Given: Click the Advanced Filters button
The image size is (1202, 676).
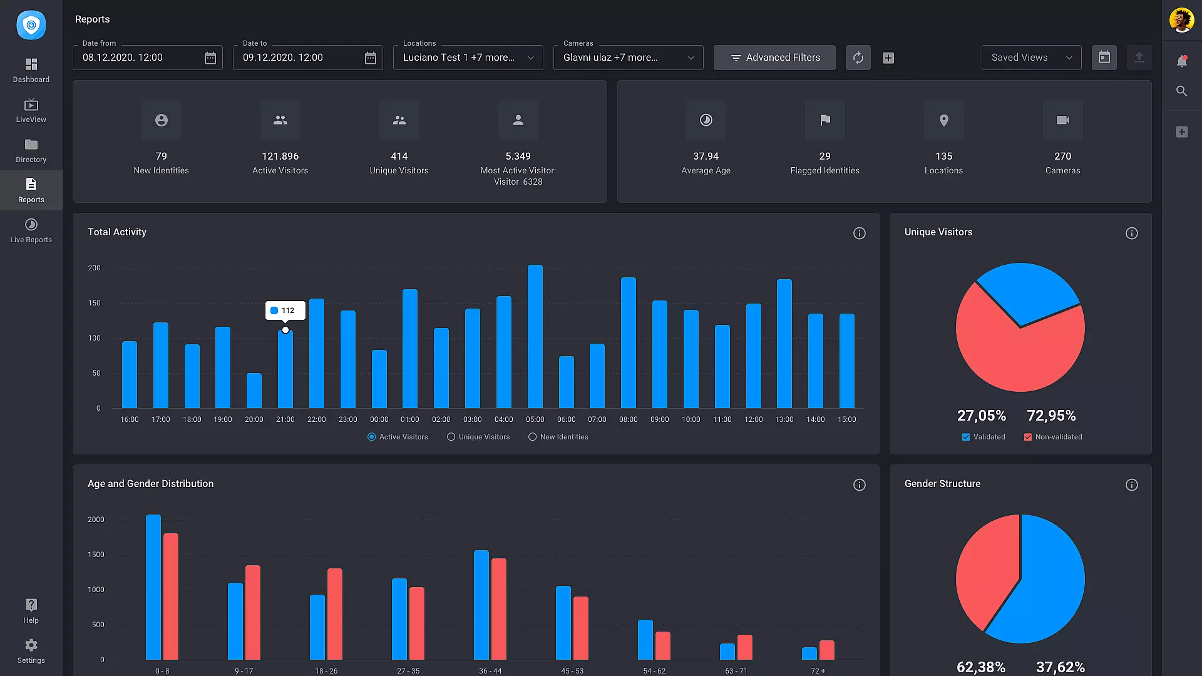Looking at the screenshot, I should [x=774, y=58].
